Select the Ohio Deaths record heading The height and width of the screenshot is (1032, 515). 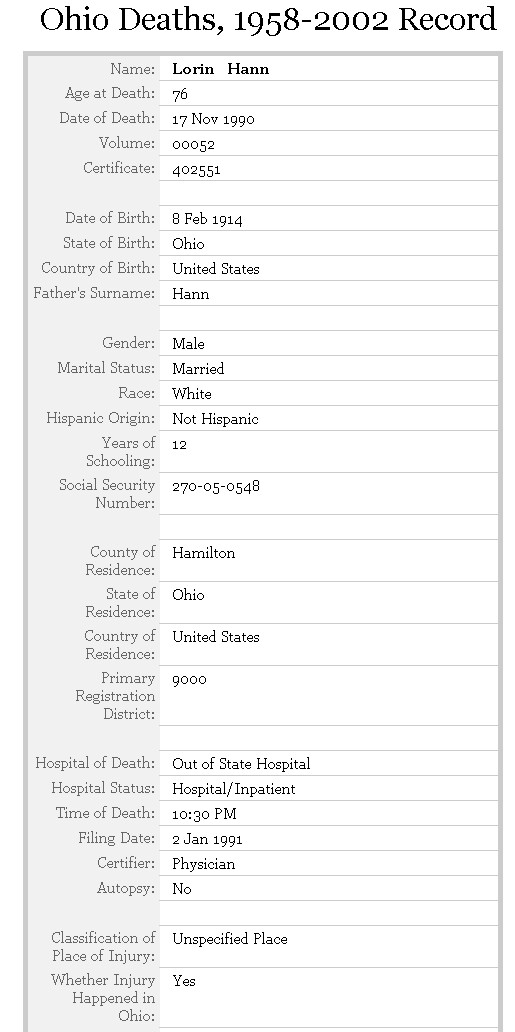pos(268,20)
